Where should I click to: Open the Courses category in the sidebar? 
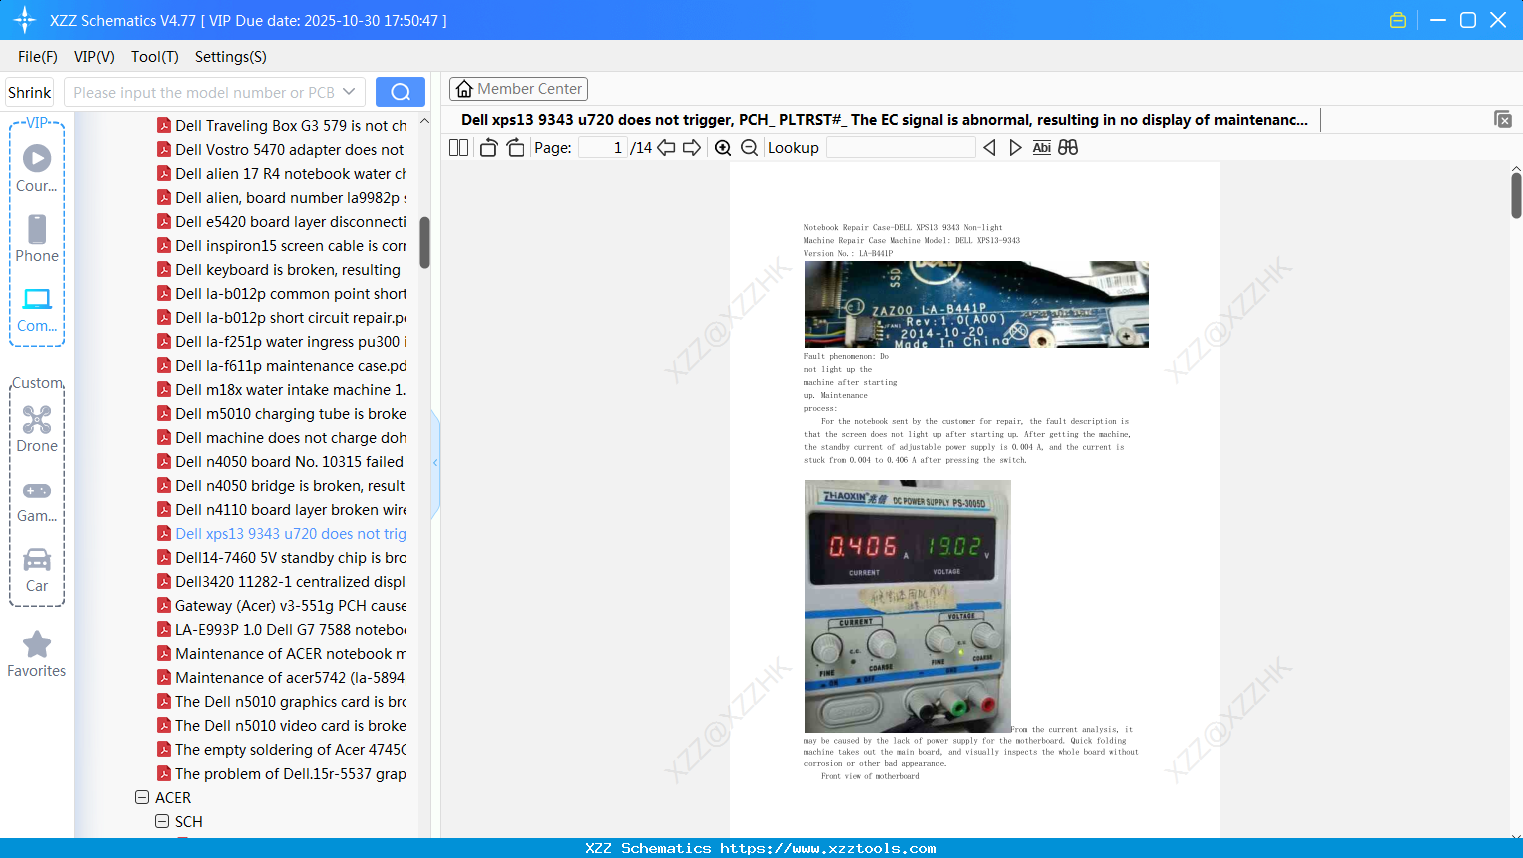(37, 168)
